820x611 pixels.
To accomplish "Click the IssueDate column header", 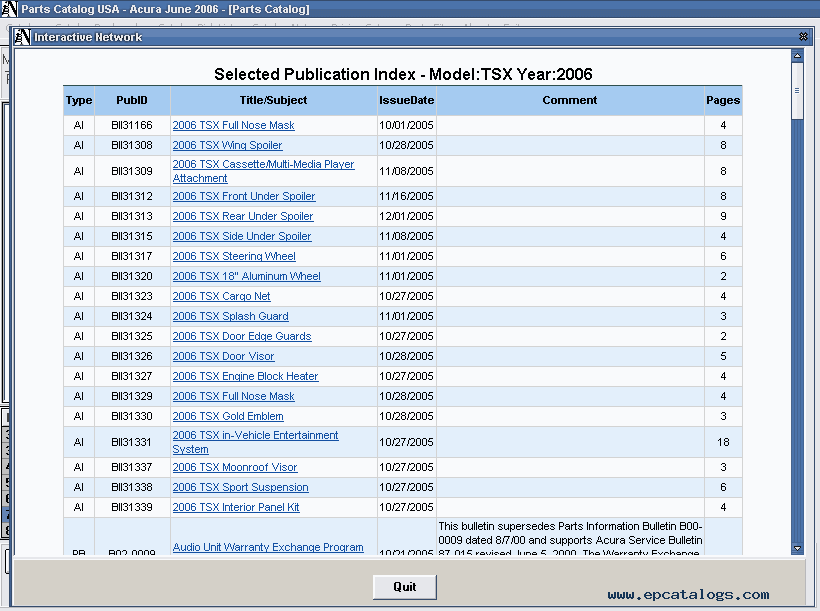I will click(x=406, y=100).
